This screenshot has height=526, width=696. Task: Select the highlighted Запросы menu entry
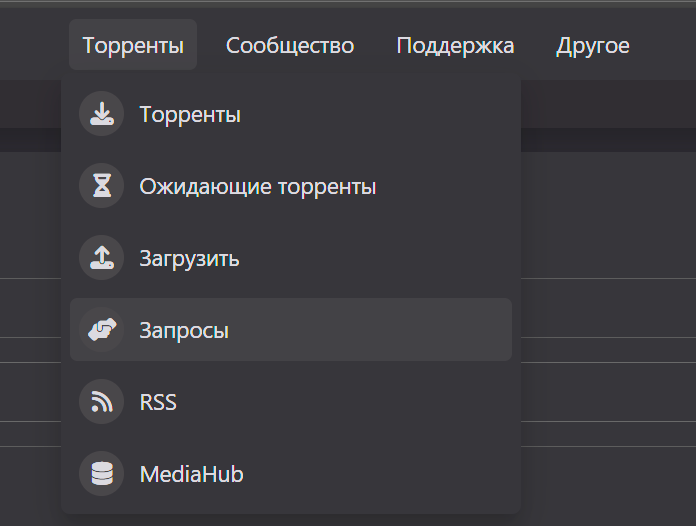coord(184,331)
